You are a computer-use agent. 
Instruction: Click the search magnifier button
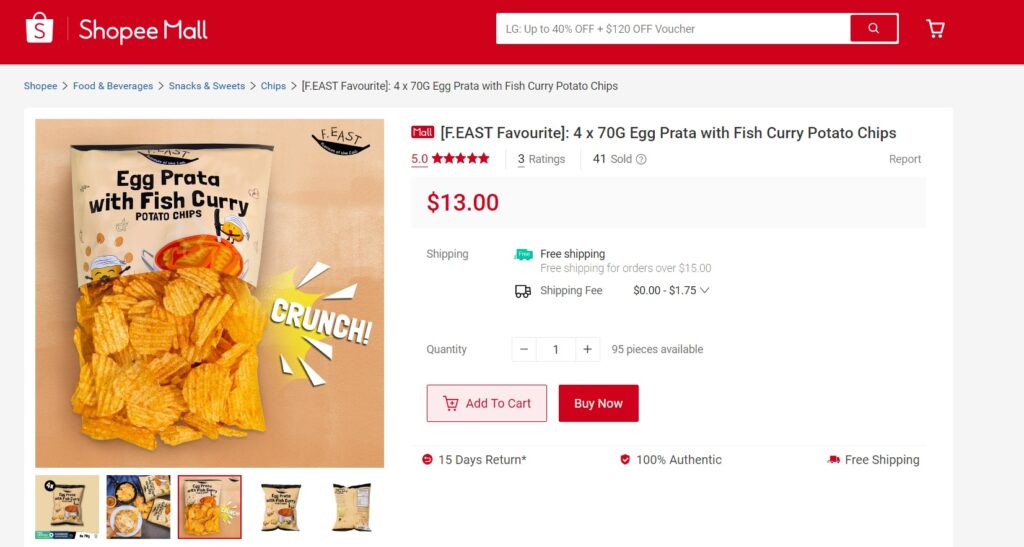pos(873,29)
